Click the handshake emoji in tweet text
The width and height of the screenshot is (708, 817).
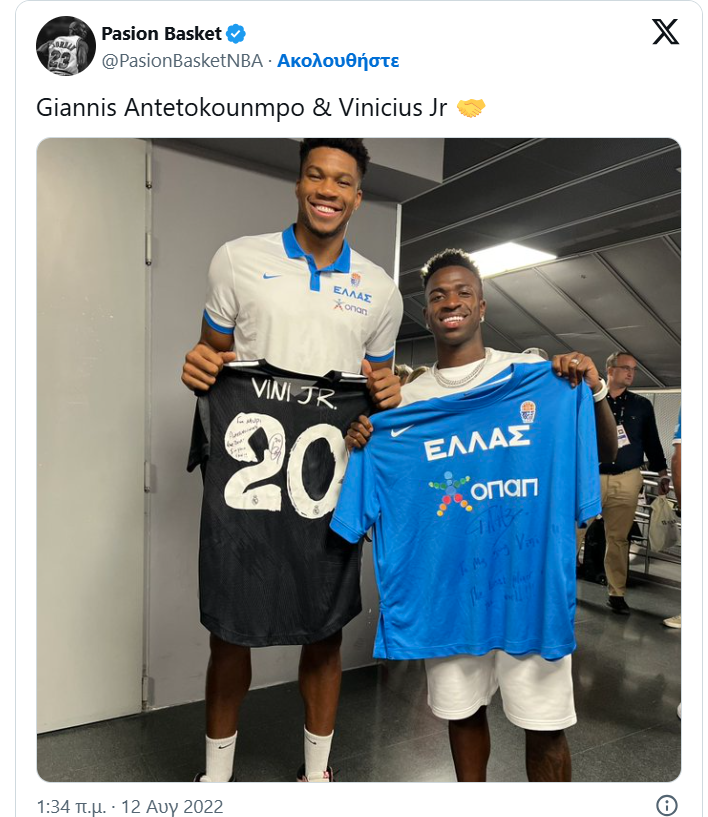[471, 108]
